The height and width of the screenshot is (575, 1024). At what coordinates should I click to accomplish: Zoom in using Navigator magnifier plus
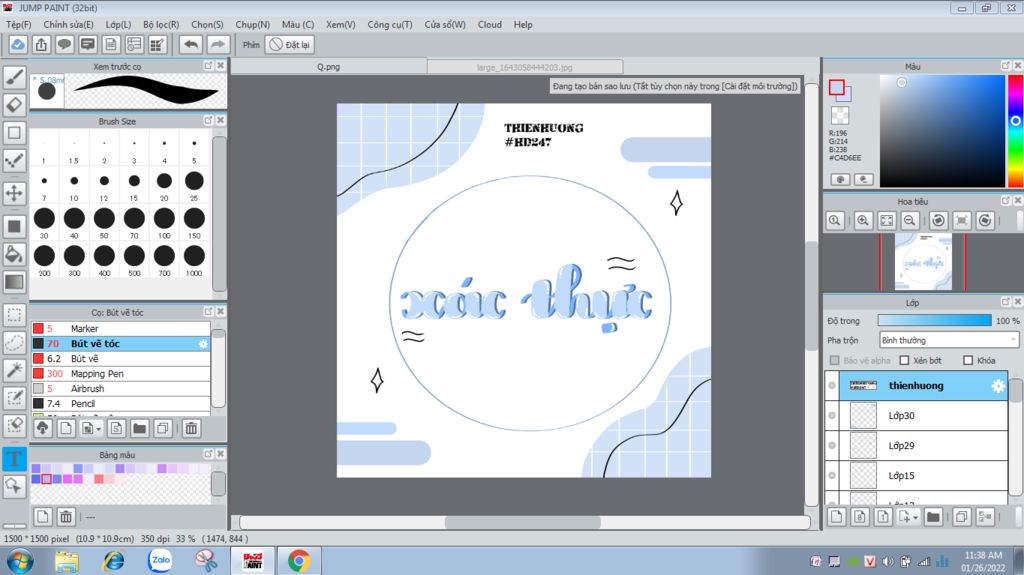[x=863, y=221]
